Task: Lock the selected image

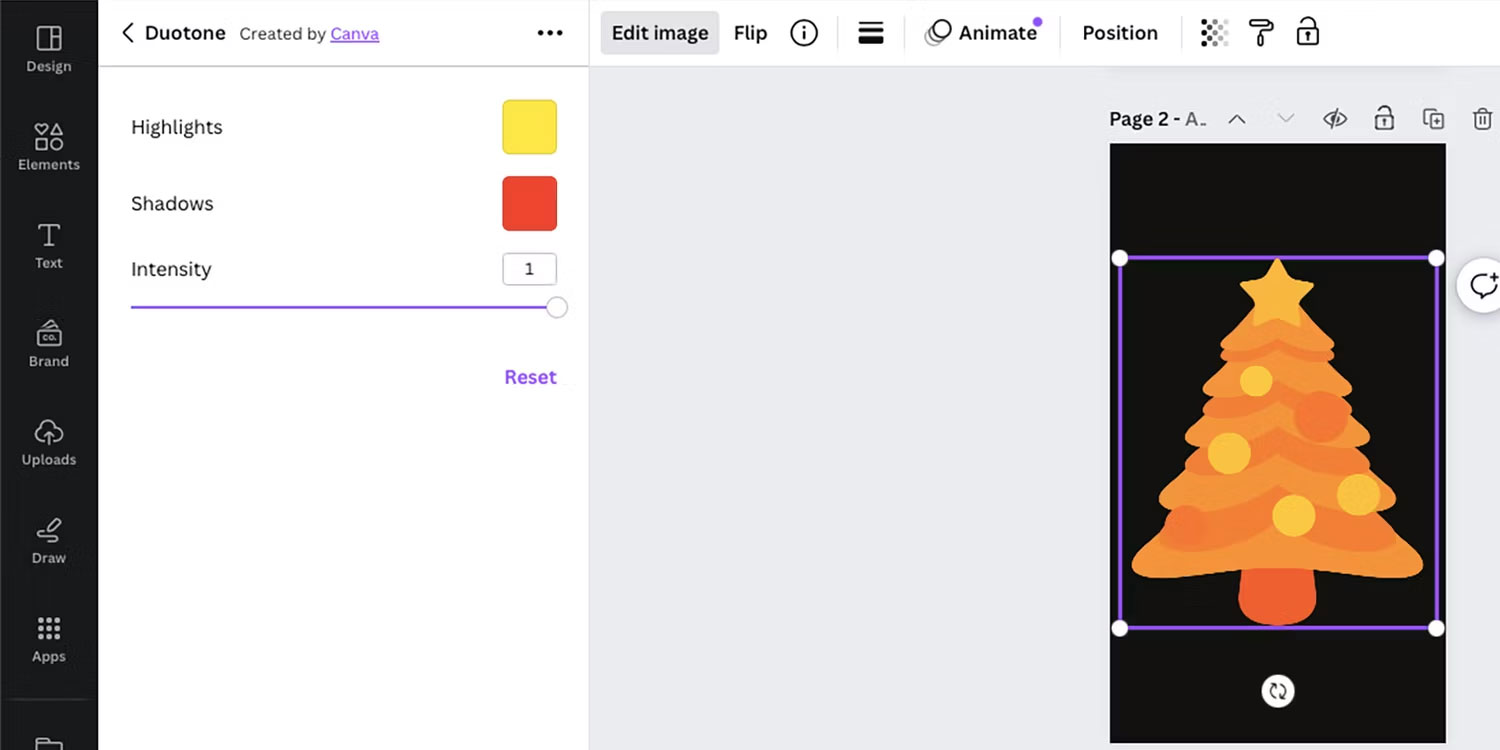Action: click(x=1307, y=32)
